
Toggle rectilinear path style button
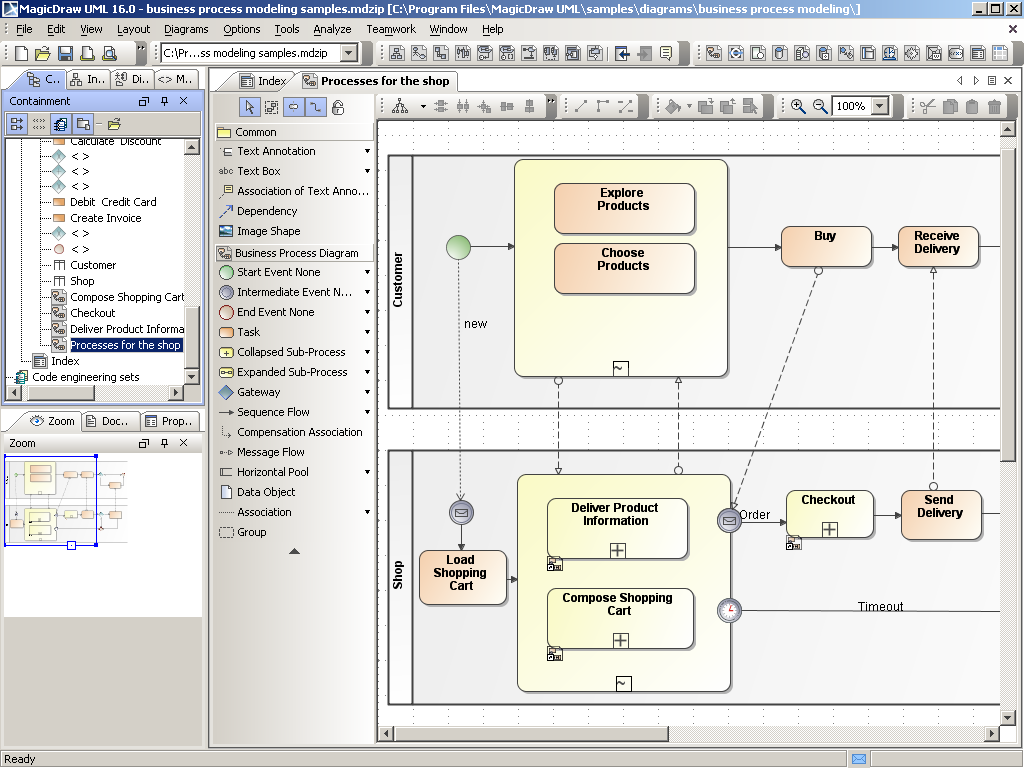click(315, 107)
